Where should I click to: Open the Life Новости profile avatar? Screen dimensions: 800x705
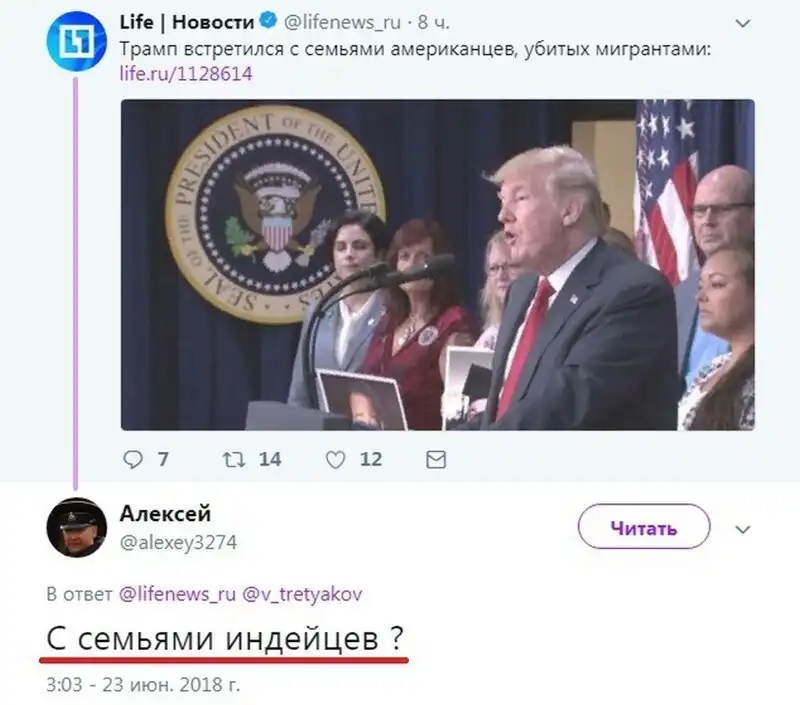[77, 40]
